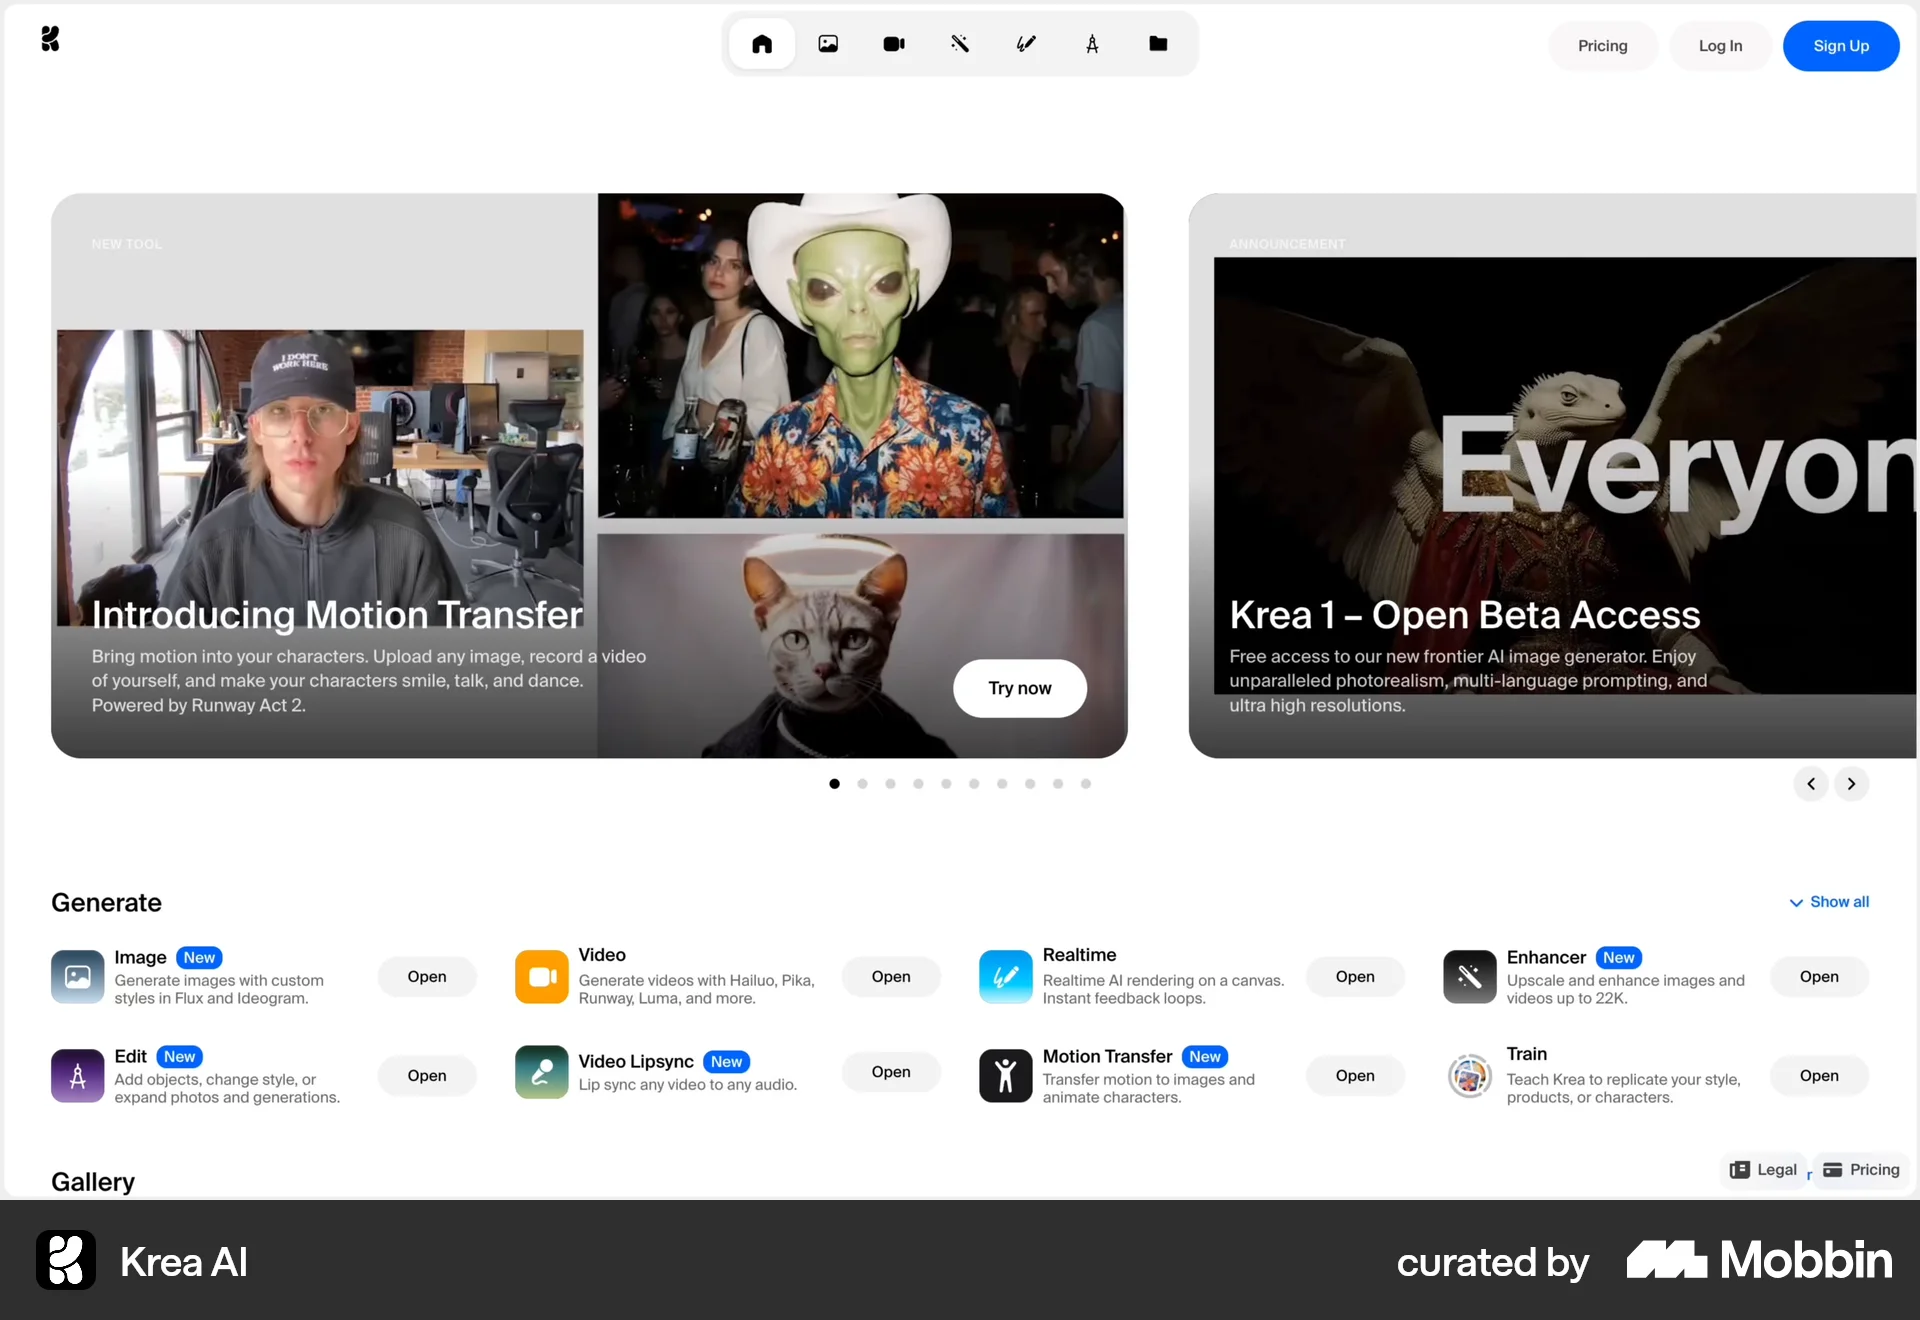Open Legal from the bottom-right links
The height and width of the screenshot is (1320, 1920).
point(1764,1169)
